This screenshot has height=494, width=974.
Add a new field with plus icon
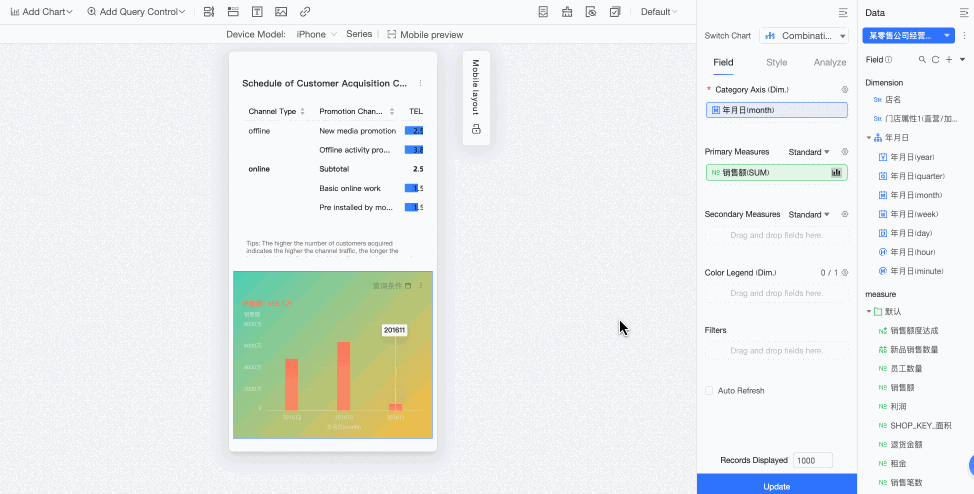(x=949, y=60)
